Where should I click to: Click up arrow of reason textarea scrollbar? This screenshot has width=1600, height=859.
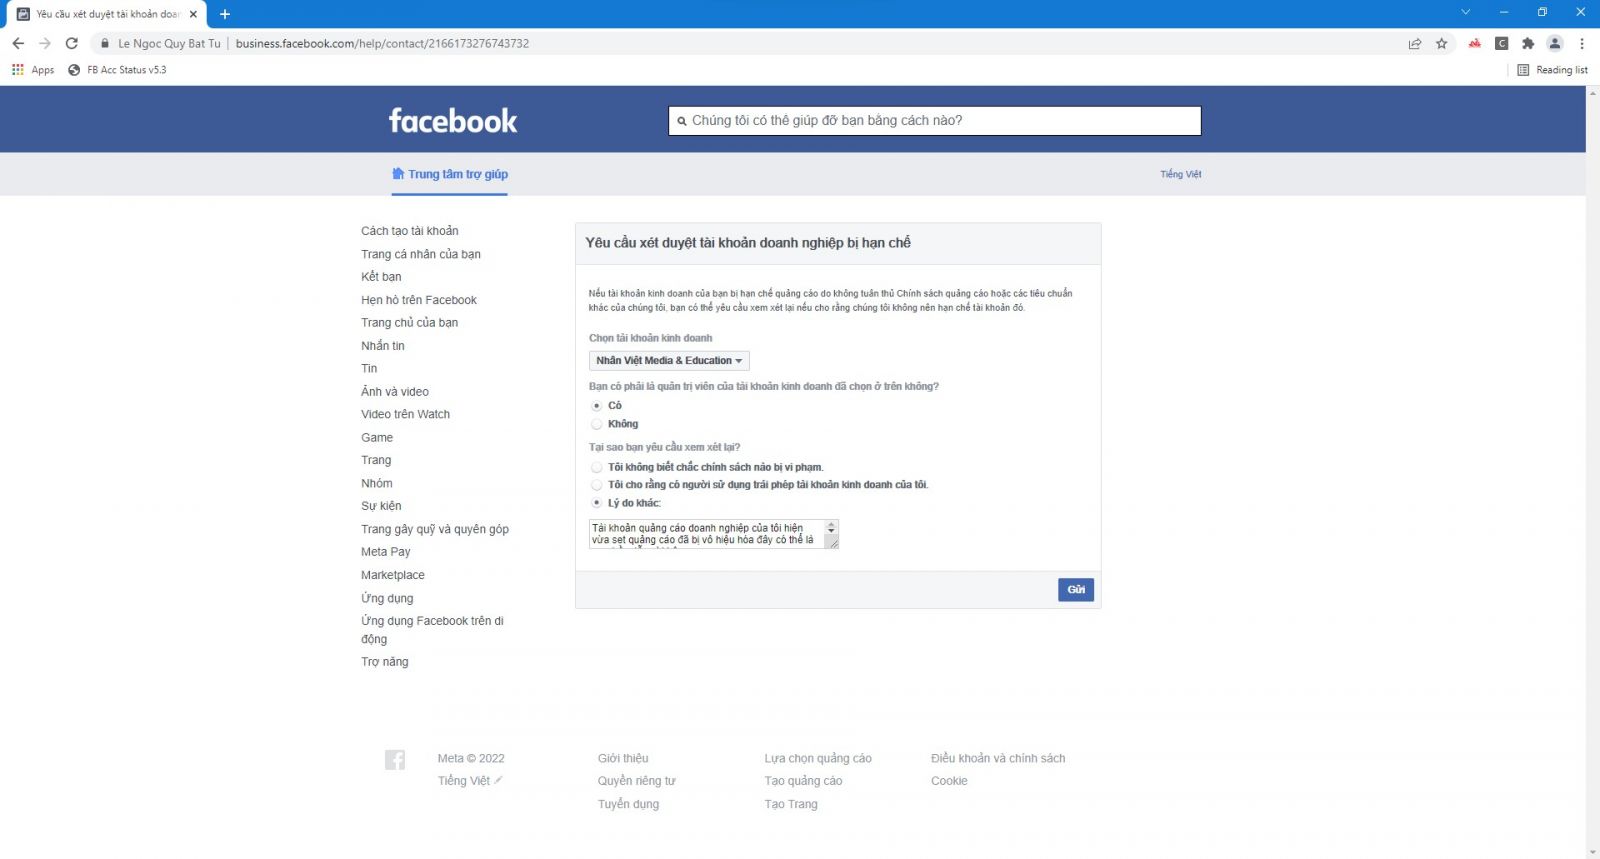coord(831,525)
